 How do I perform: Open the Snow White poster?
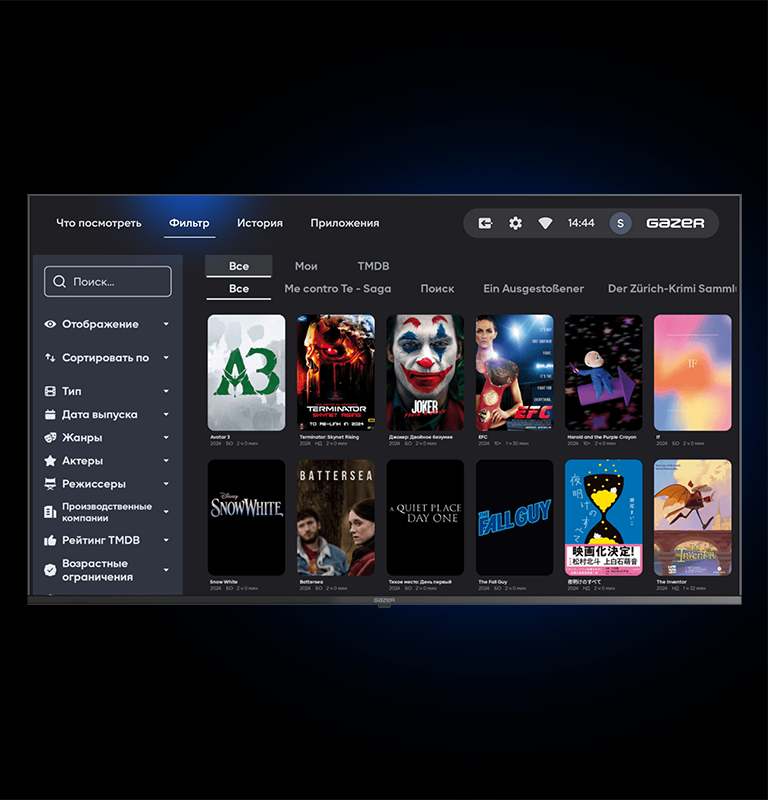point(246,517)
